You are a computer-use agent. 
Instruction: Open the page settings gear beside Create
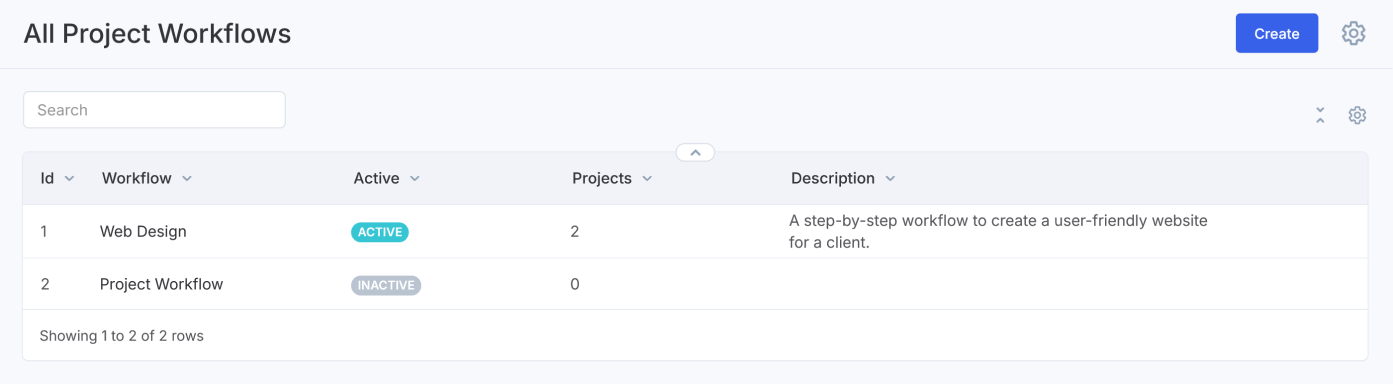tap(1353, 33)
